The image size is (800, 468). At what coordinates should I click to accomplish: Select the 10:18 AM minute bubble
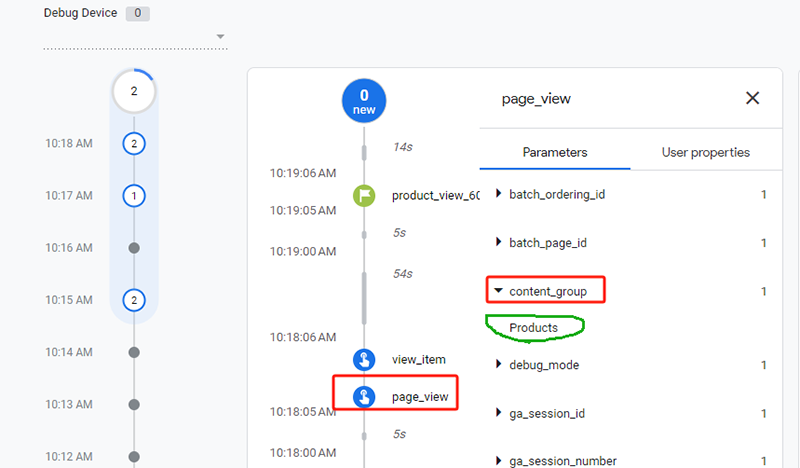coord(134,144)
